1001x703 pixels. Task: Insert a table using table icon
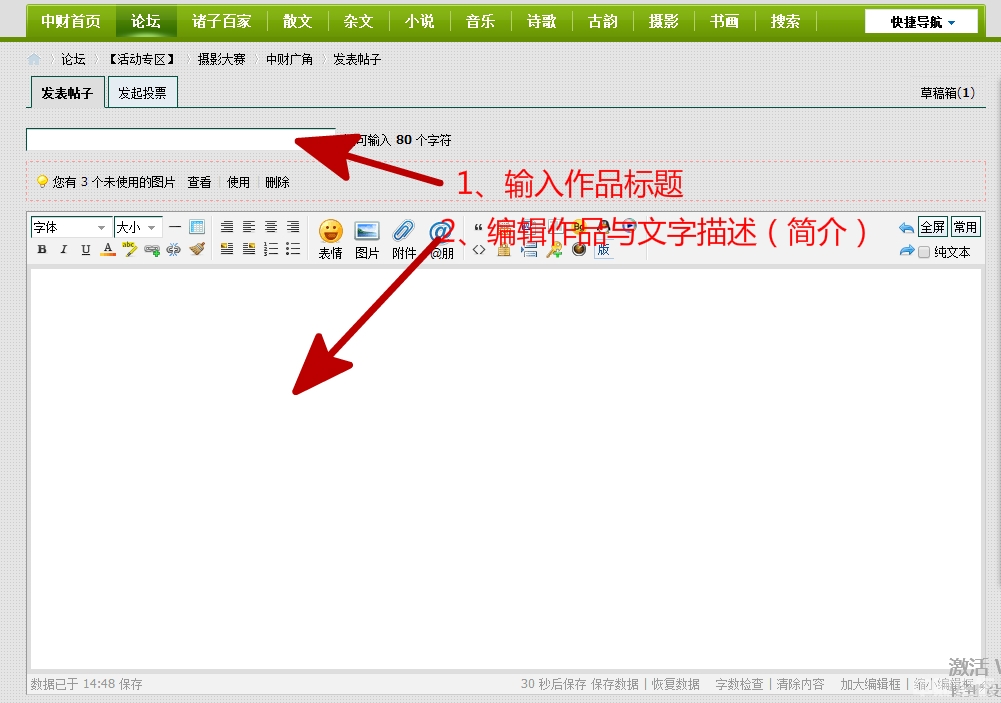(197, 227)
